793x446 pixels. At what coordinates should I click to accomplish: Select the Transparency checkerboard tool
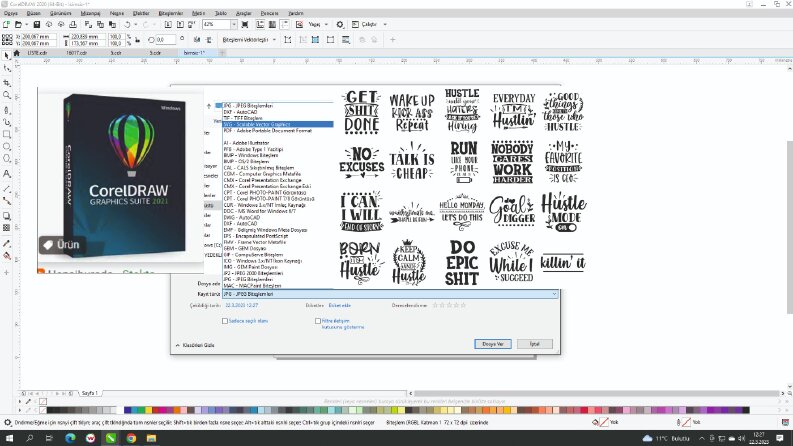coord(7,228)
